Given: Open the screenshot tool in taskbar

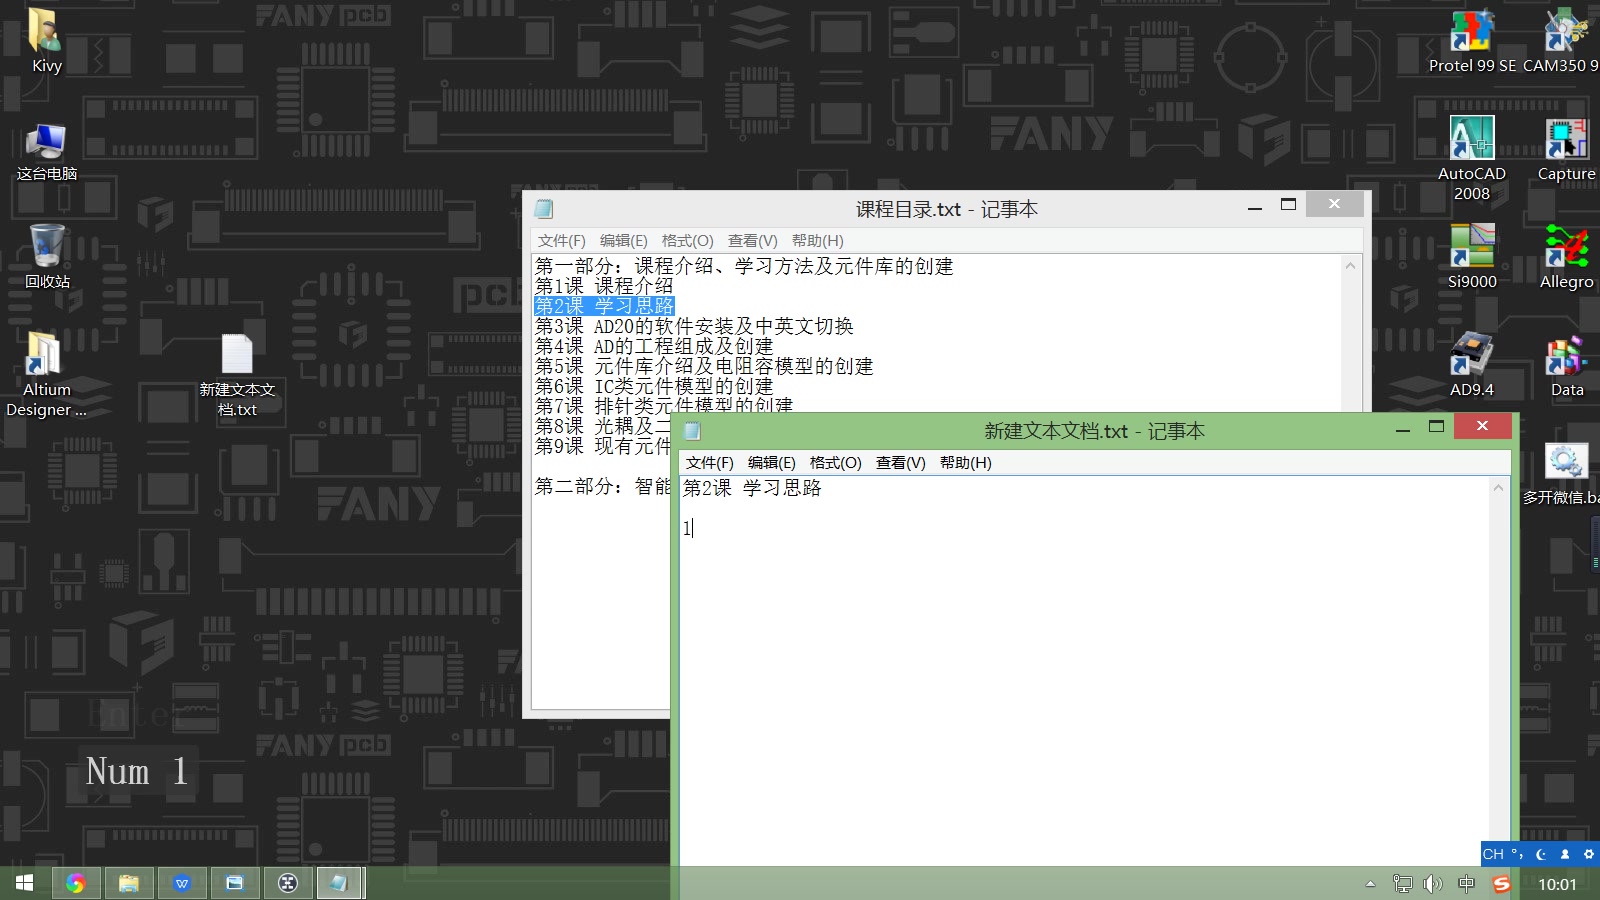Looking at the screenshot, I should coord(235,883).
